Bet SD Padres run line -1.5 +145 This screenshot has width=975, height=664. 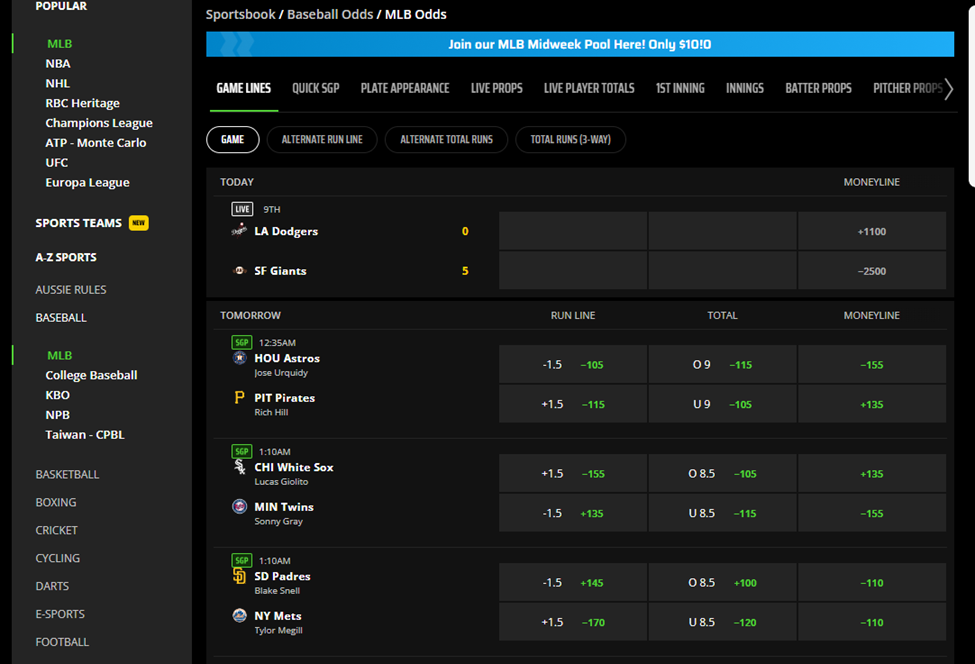(573, 583)
